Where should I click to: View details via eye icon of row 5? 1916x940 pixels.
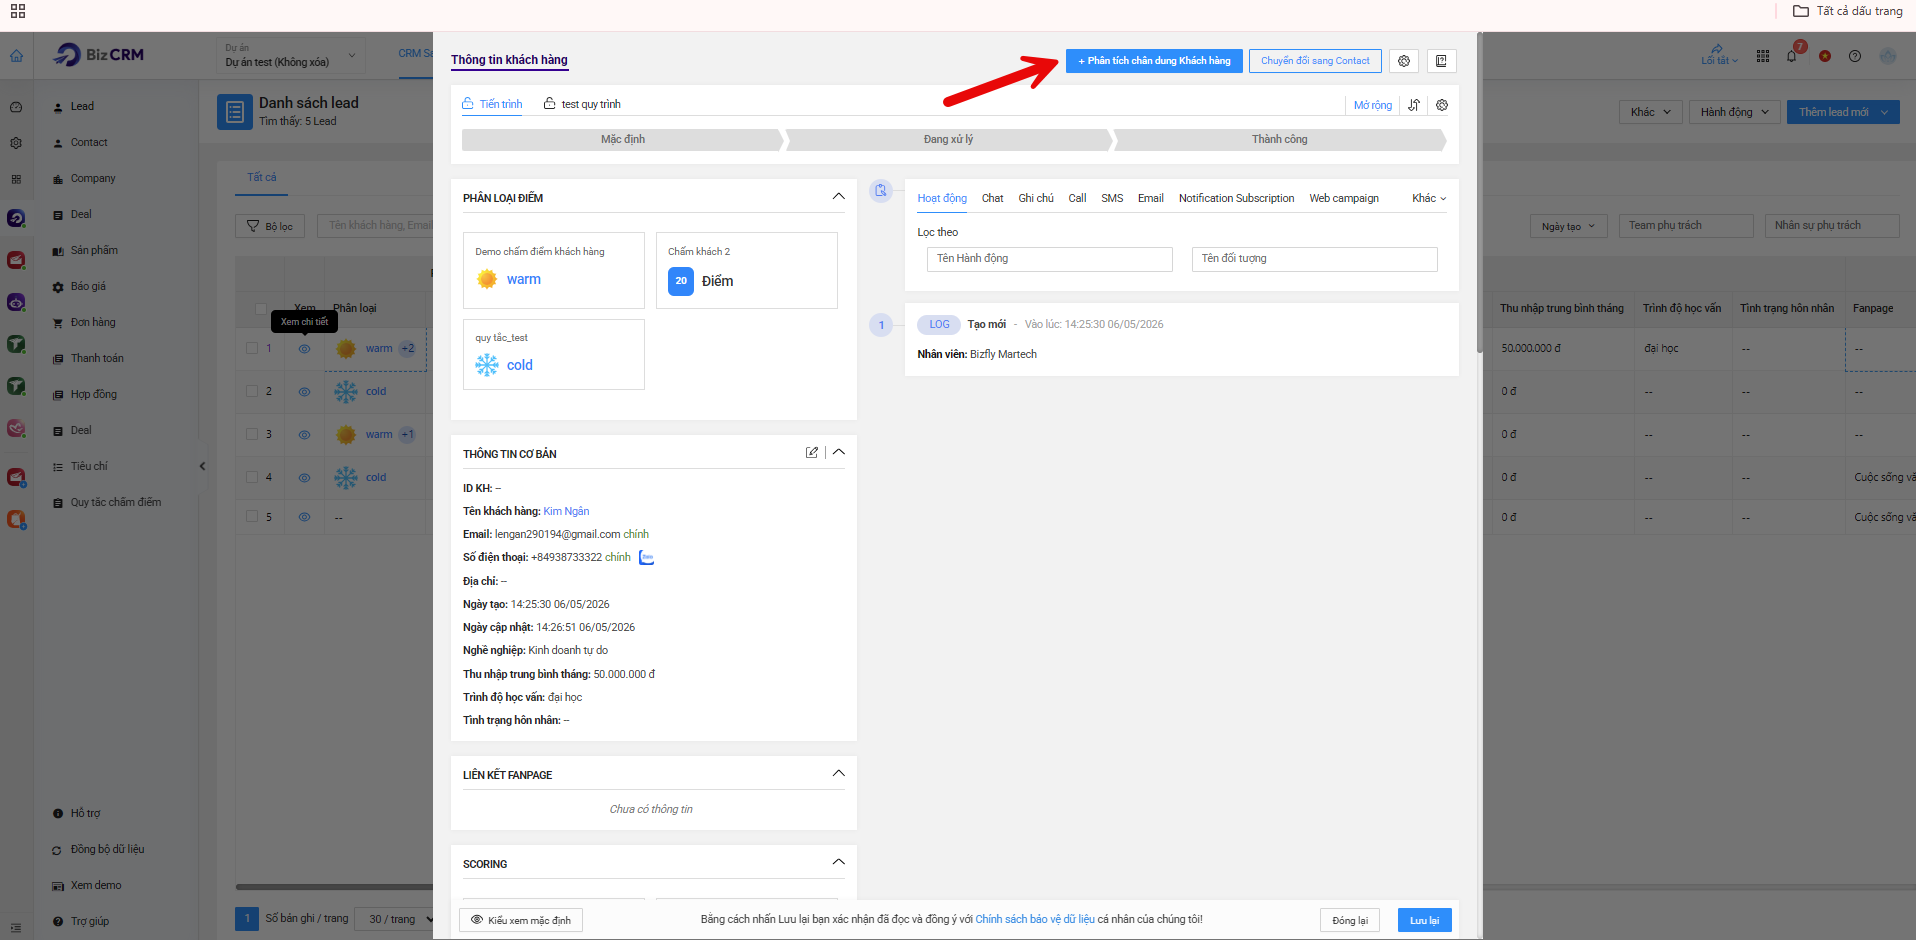304,516
